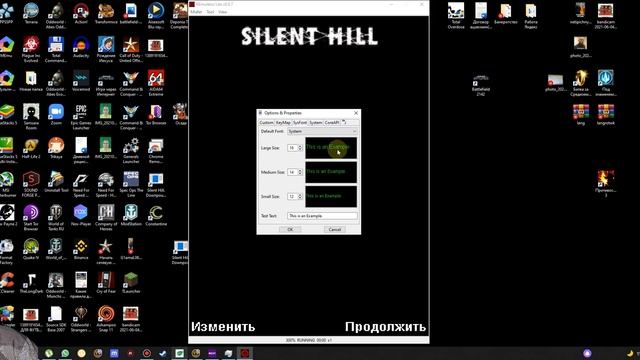The height and width of the screenshot is (360, 640).
Task: Click Cancel in Options dialog
Action: [x=335, y=229]
